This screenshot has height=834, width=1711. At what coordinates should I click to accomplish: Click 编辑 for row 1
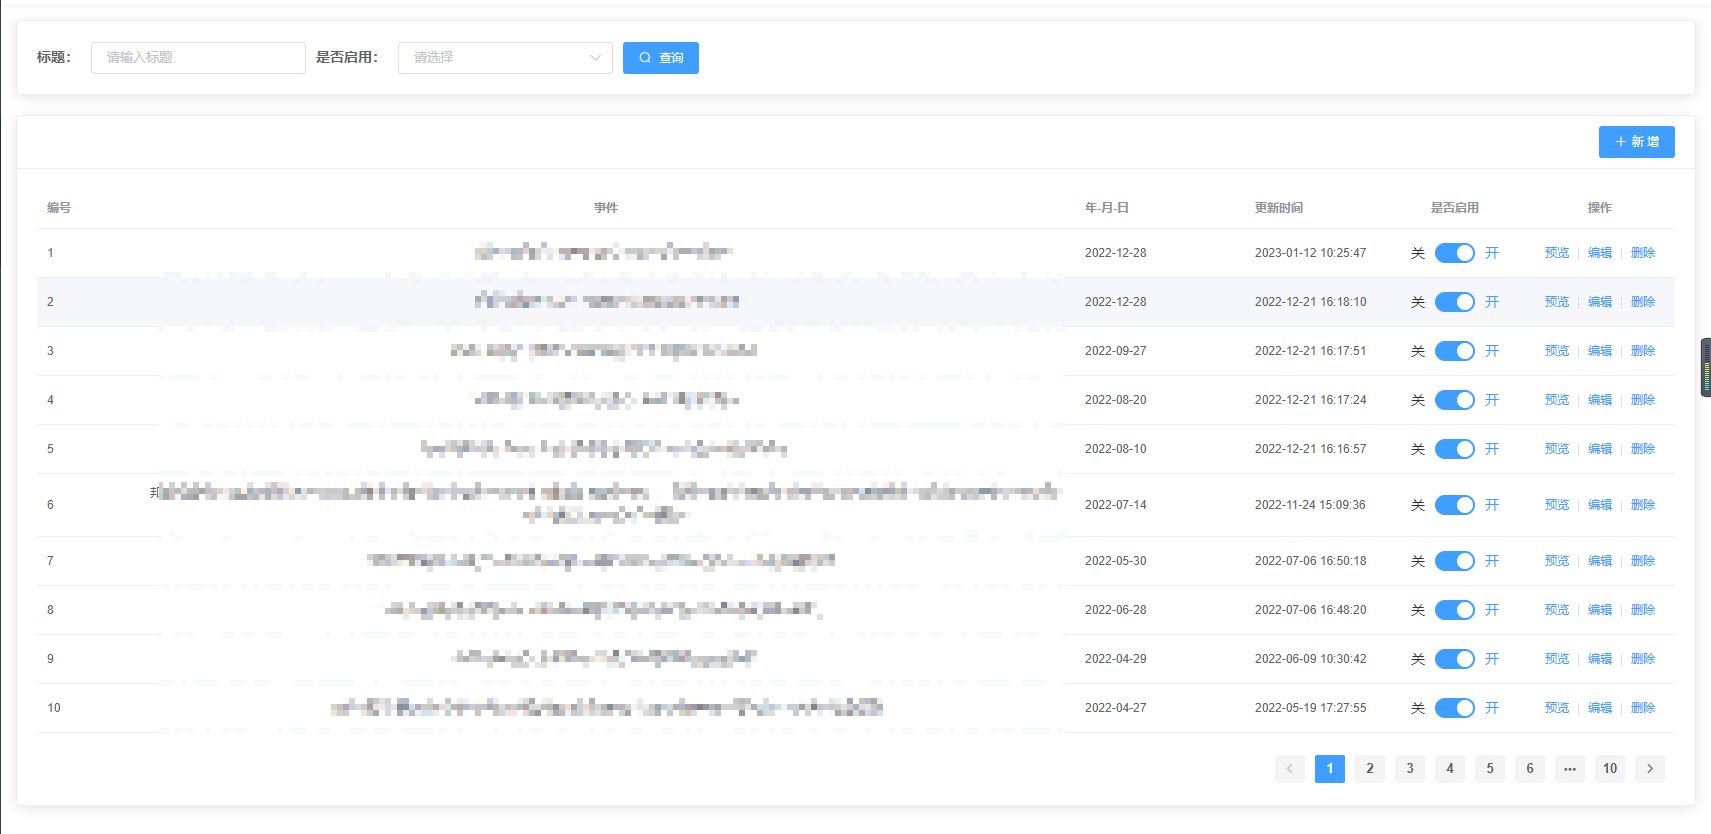pyautogui.click(x=1600, y=253)
